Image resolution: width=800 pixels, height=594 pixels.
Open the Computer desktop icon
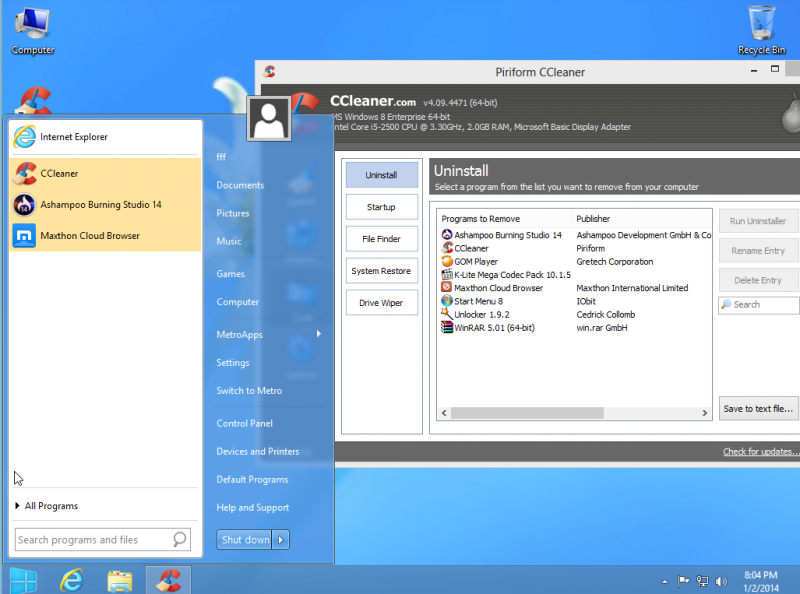(32, 31)
